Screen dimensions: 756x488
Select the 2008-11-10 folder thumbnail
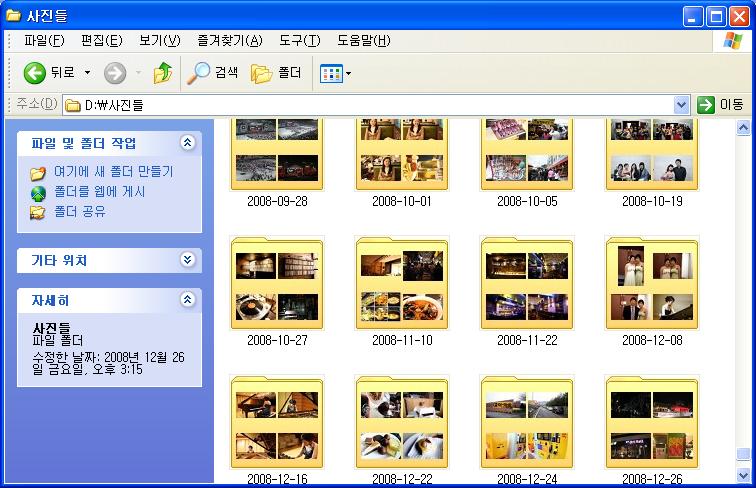point(402,283)
